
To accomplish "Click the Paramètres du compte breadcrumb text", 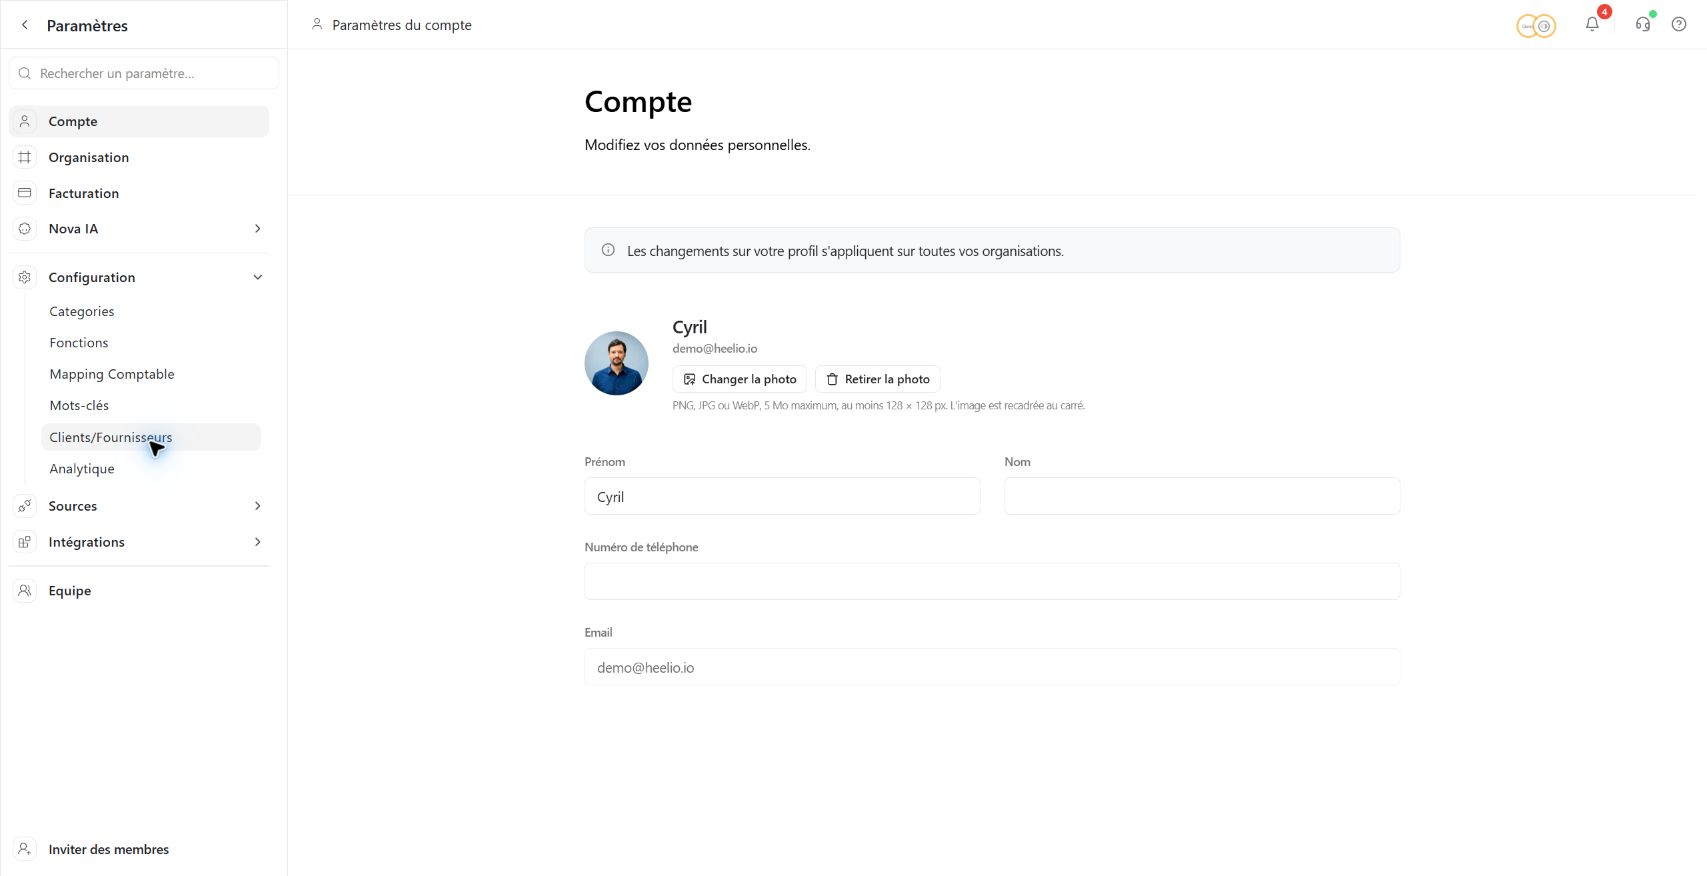I will pyautogui.click(x=402, y=25).
